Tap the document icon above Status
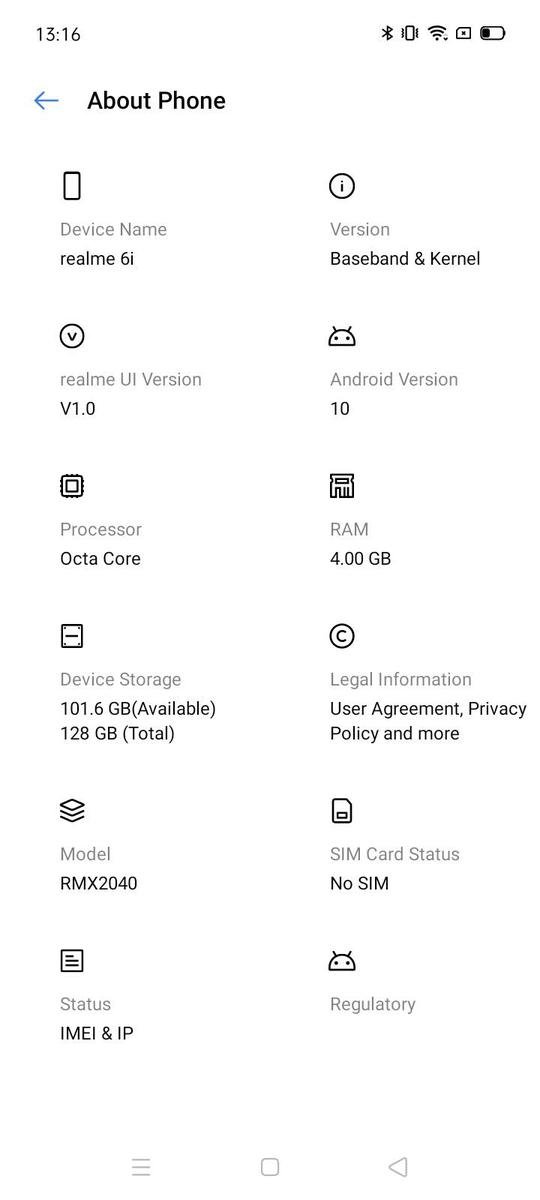 coord(72,961)
